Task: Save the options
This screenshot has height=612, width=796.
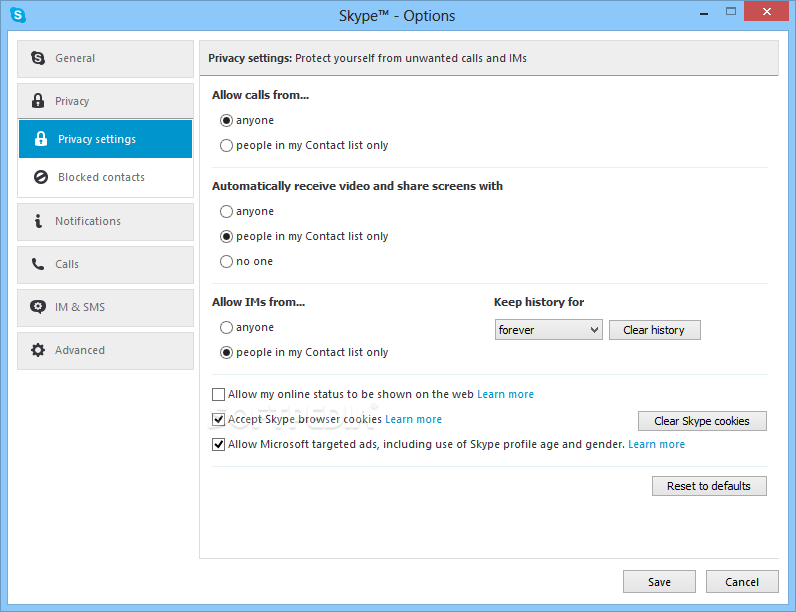Action: (659, 582)
